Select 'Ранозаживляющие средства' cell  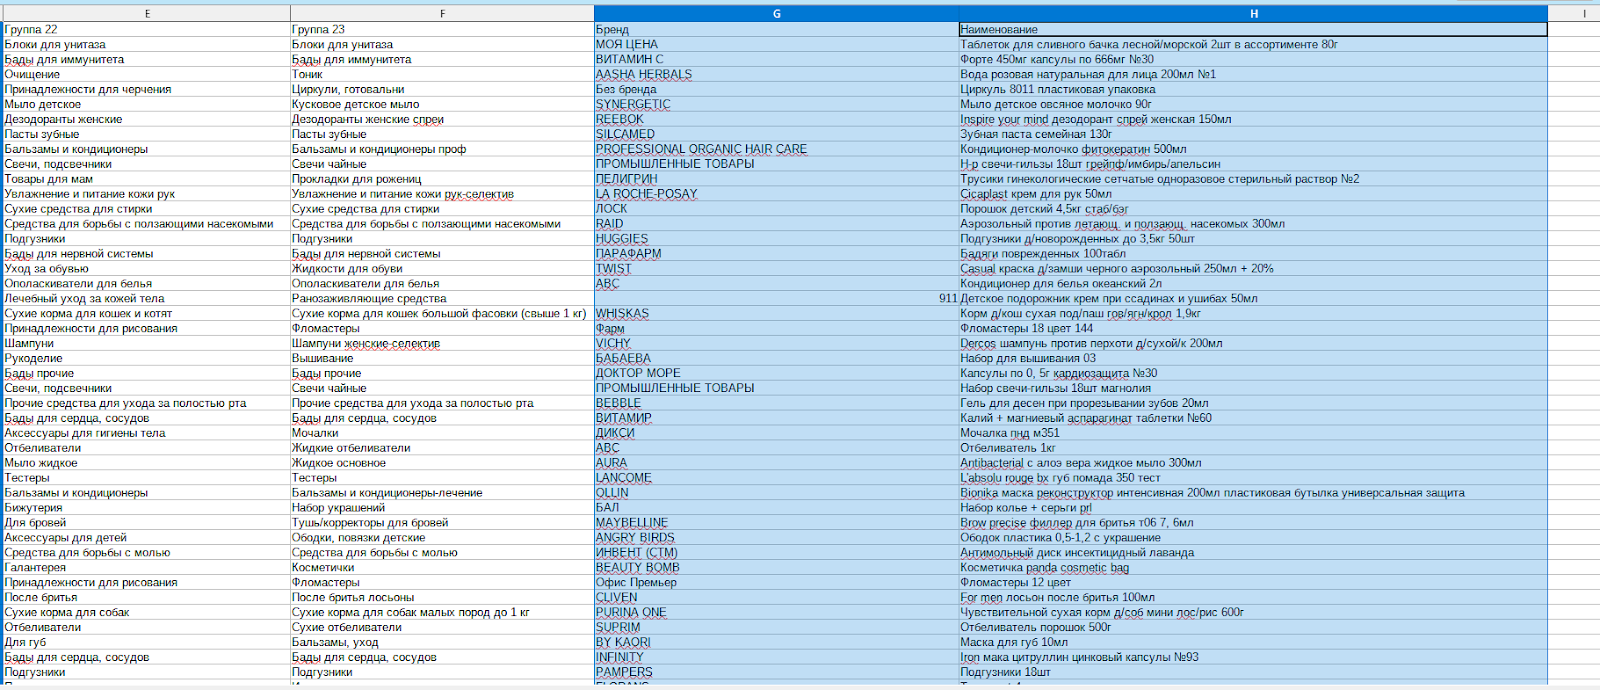(x=443, y=298)
